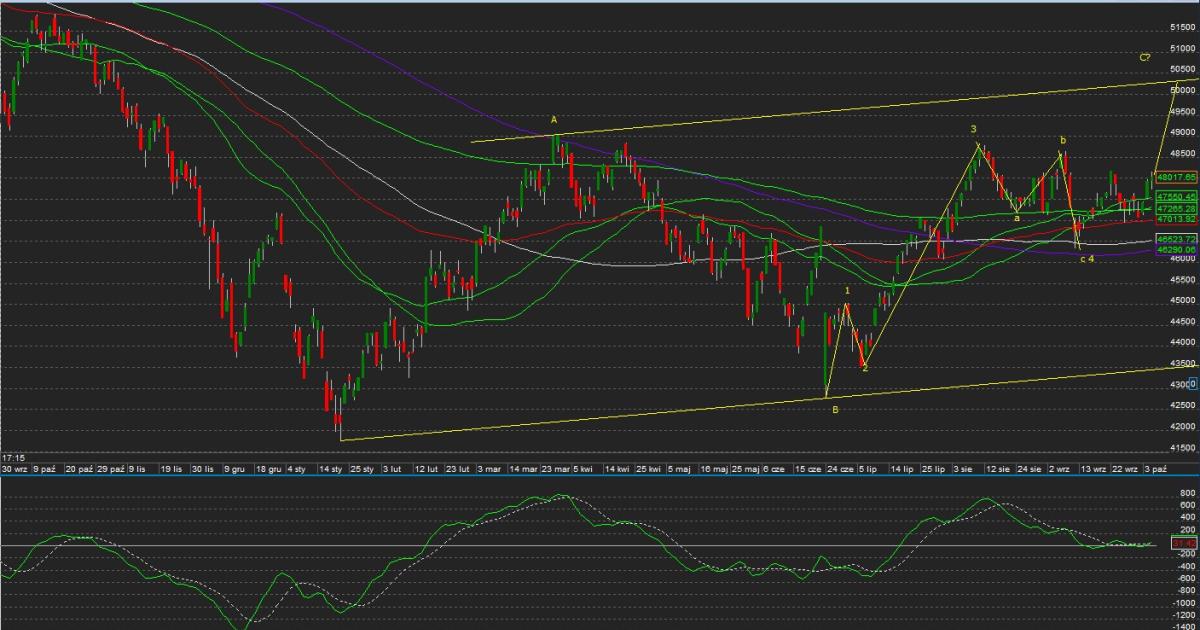Click the projected C? target label
This screenshot has height=630, width=1200.
point(1145,58)
